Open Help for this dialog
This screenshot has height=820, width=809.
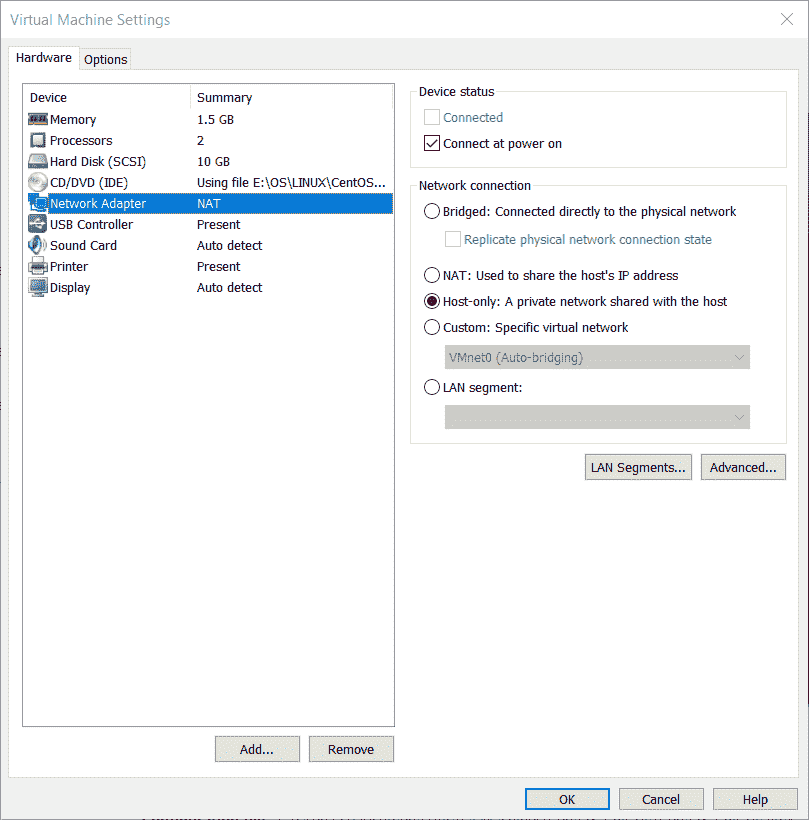click(x=755, y=799)
